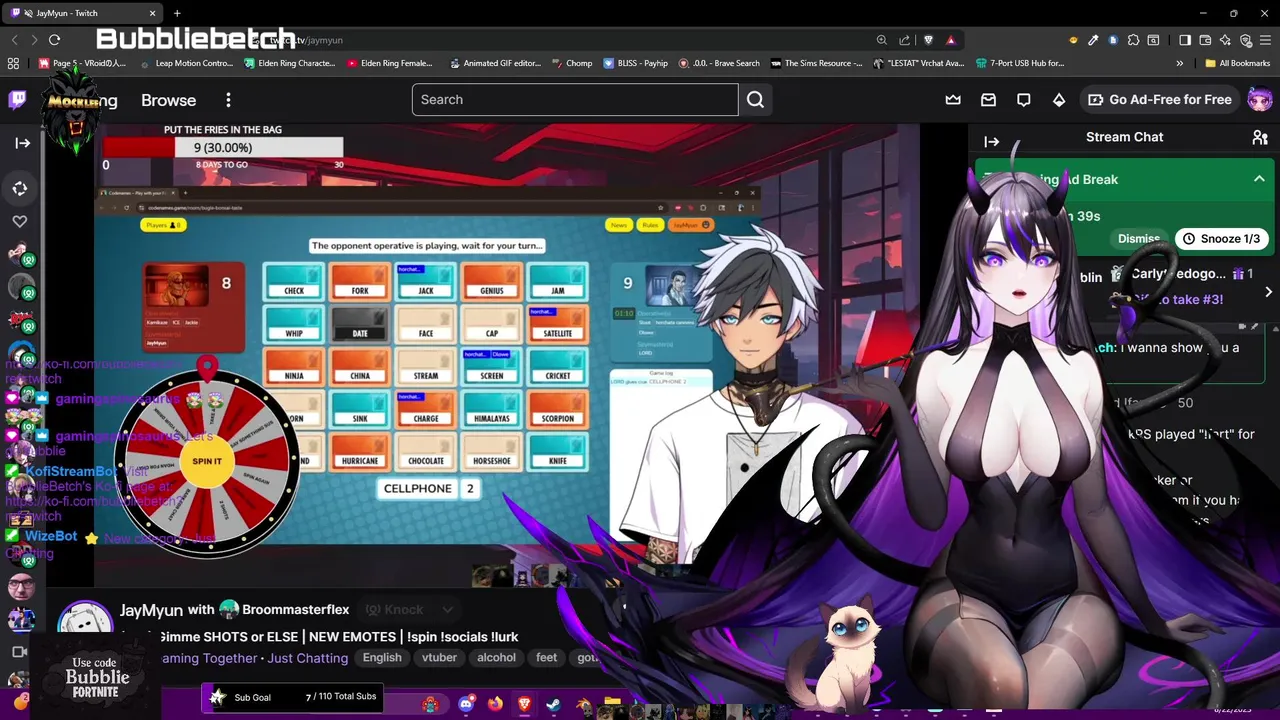The image size is (1280, 720).
Task: Click the share page icon
Action: 904,40
